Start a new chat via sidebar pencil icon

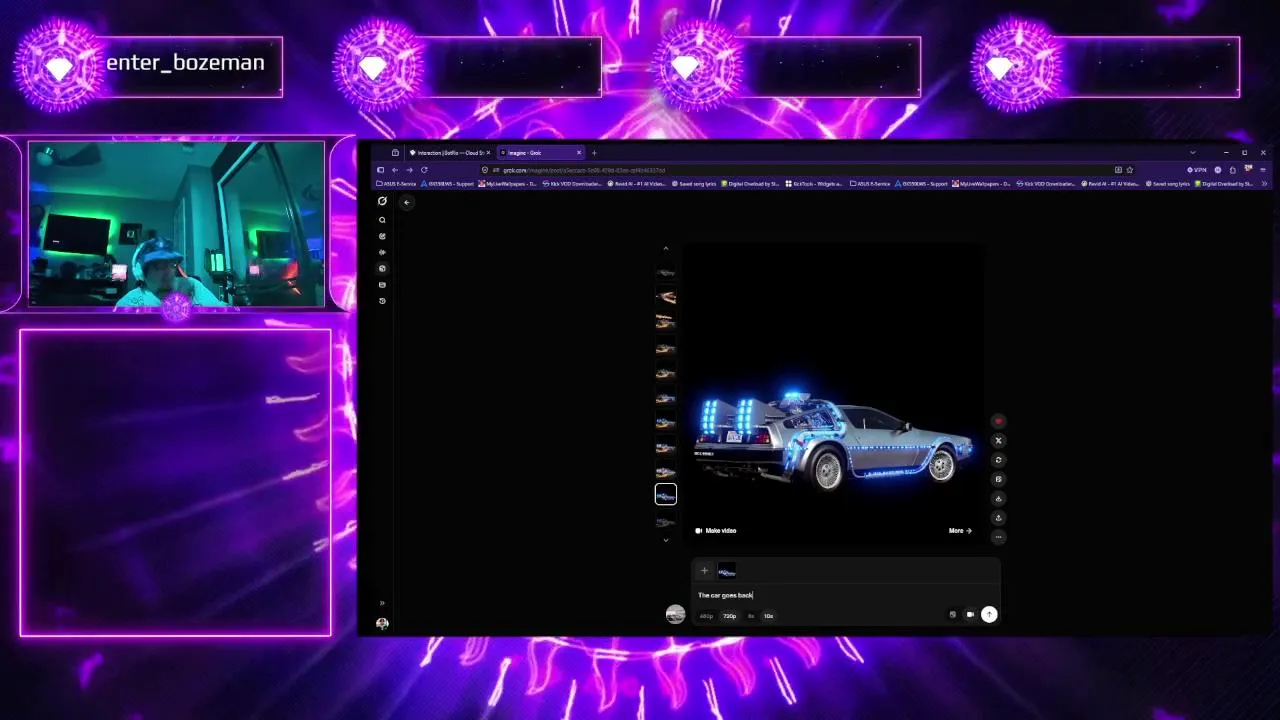click(382, 236)
